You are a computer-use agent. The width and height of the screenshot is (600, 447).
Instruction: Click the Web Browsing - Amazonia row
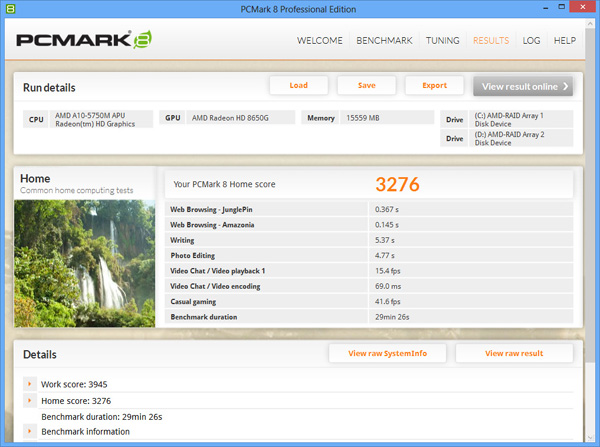tap(369, 225)
